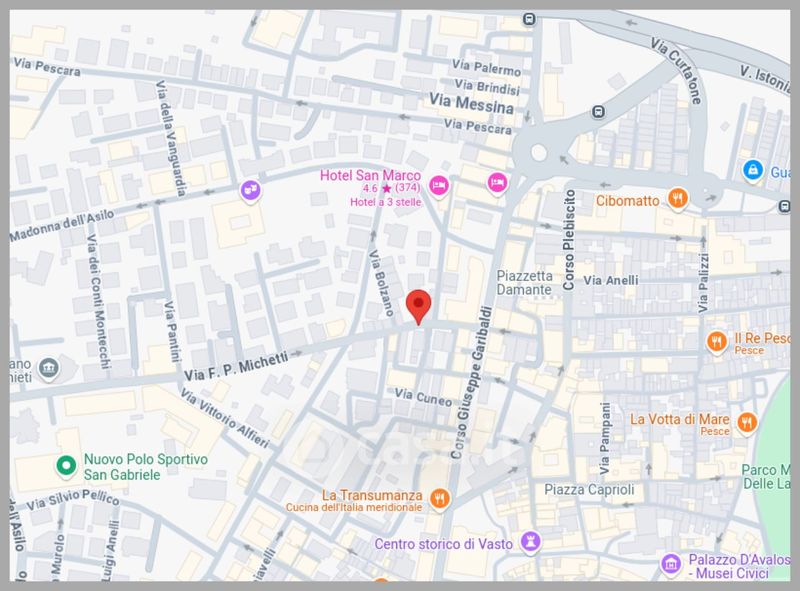
Task: Click Via Pescara label at the top left
Action: 47,67
